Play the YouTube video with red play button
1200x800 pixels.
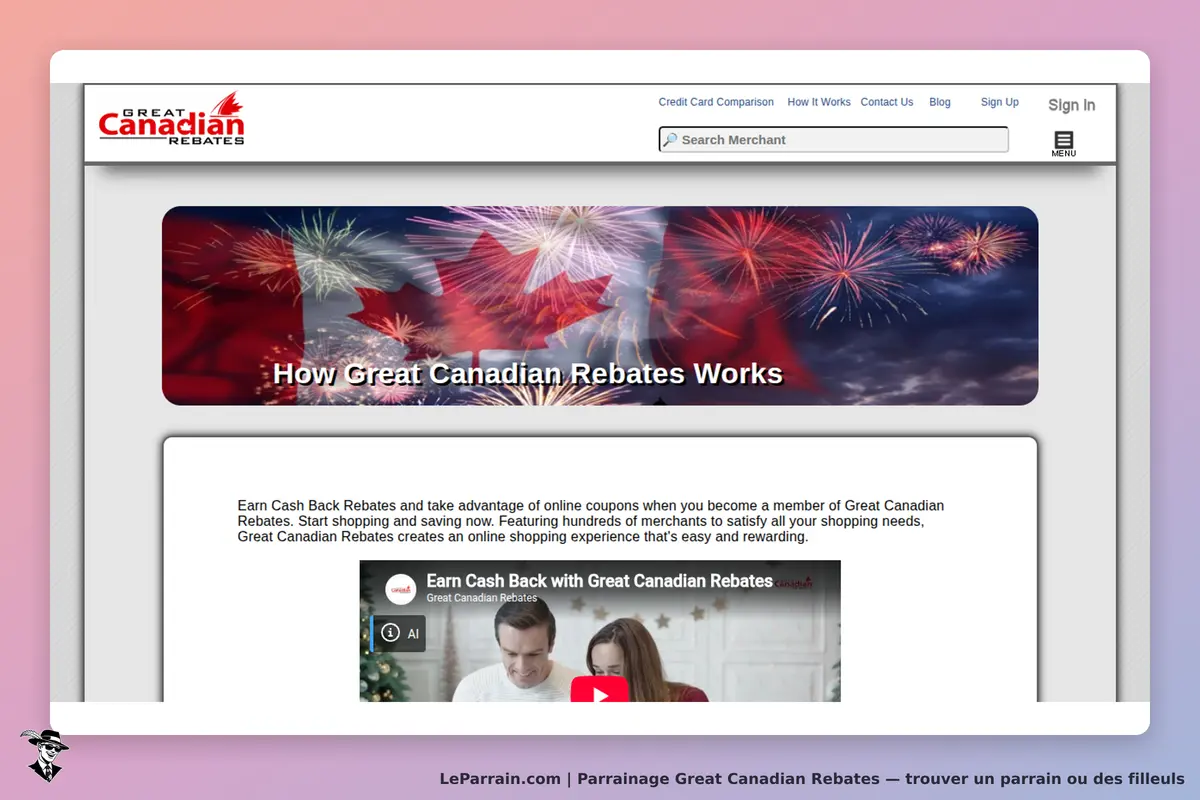(x=600, y=690)
